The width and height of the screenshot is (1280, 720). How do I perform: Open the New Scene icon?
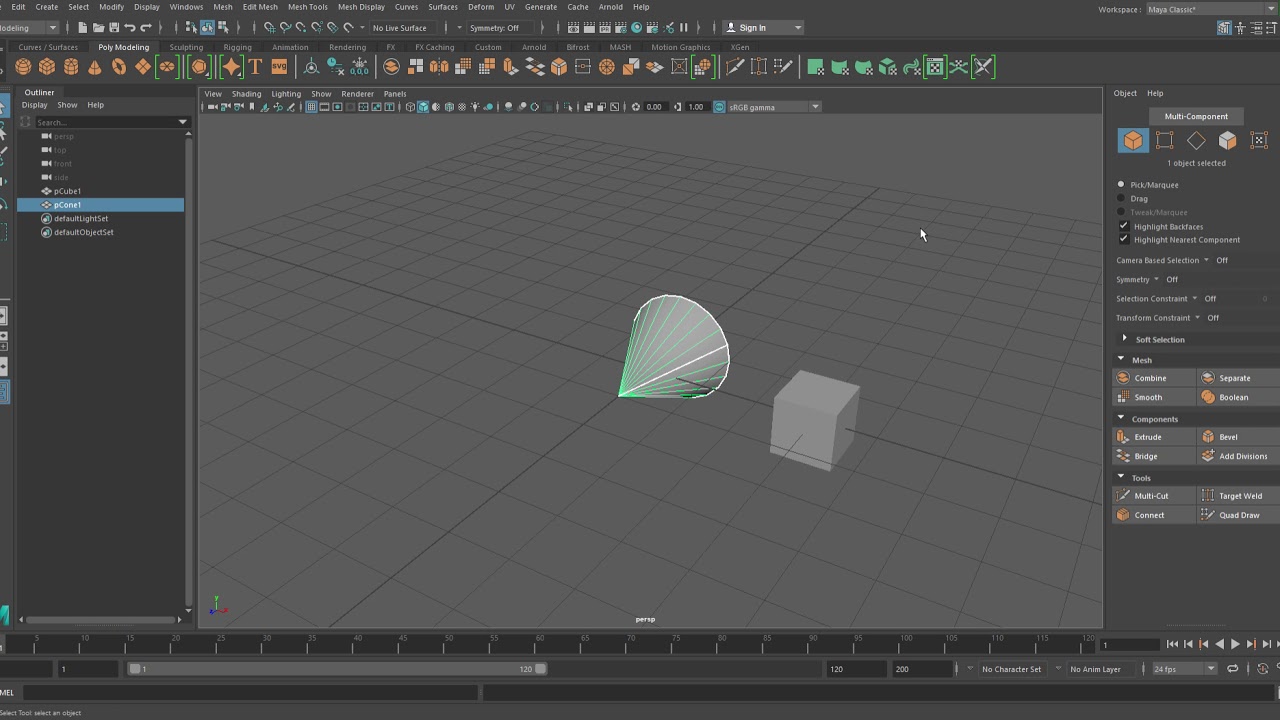82,27
